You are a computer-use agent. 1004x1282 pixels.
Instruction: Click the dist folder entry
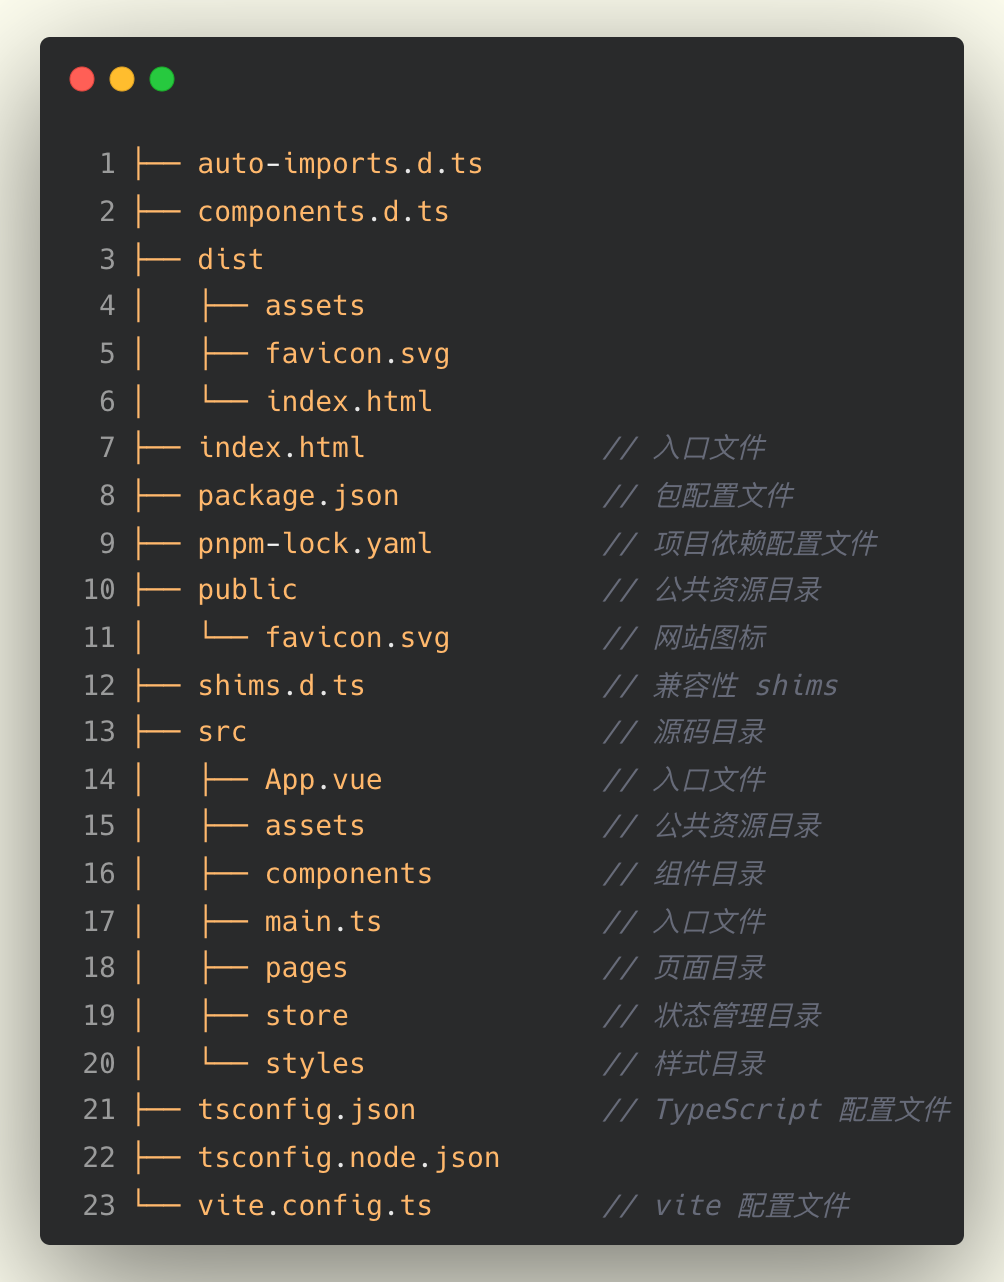click(x=230, y=259)
